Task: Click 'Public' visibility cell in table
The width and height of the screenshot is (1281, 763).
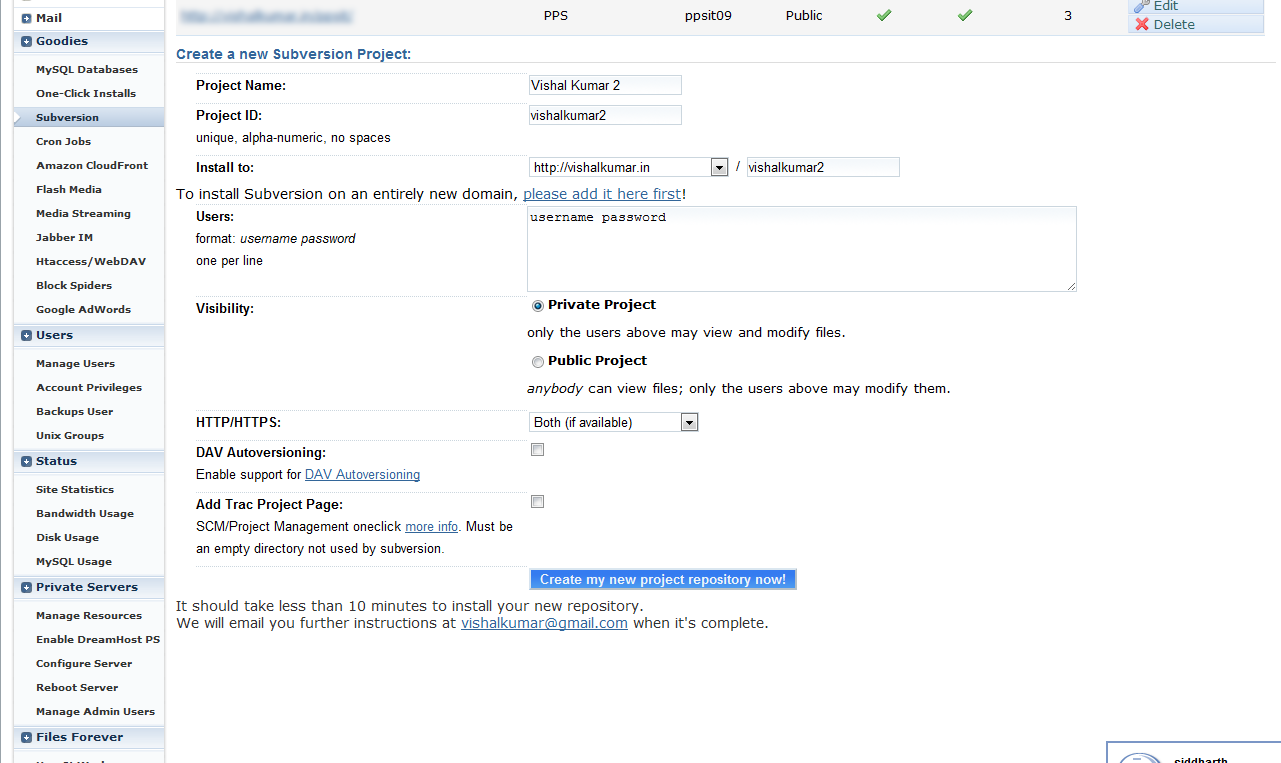Action: 804,16
